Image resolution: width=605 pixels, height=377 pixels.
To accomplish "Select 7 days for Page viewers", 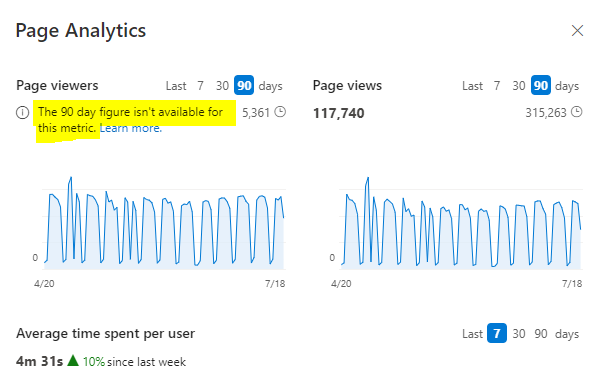I will tap(200, 85).
